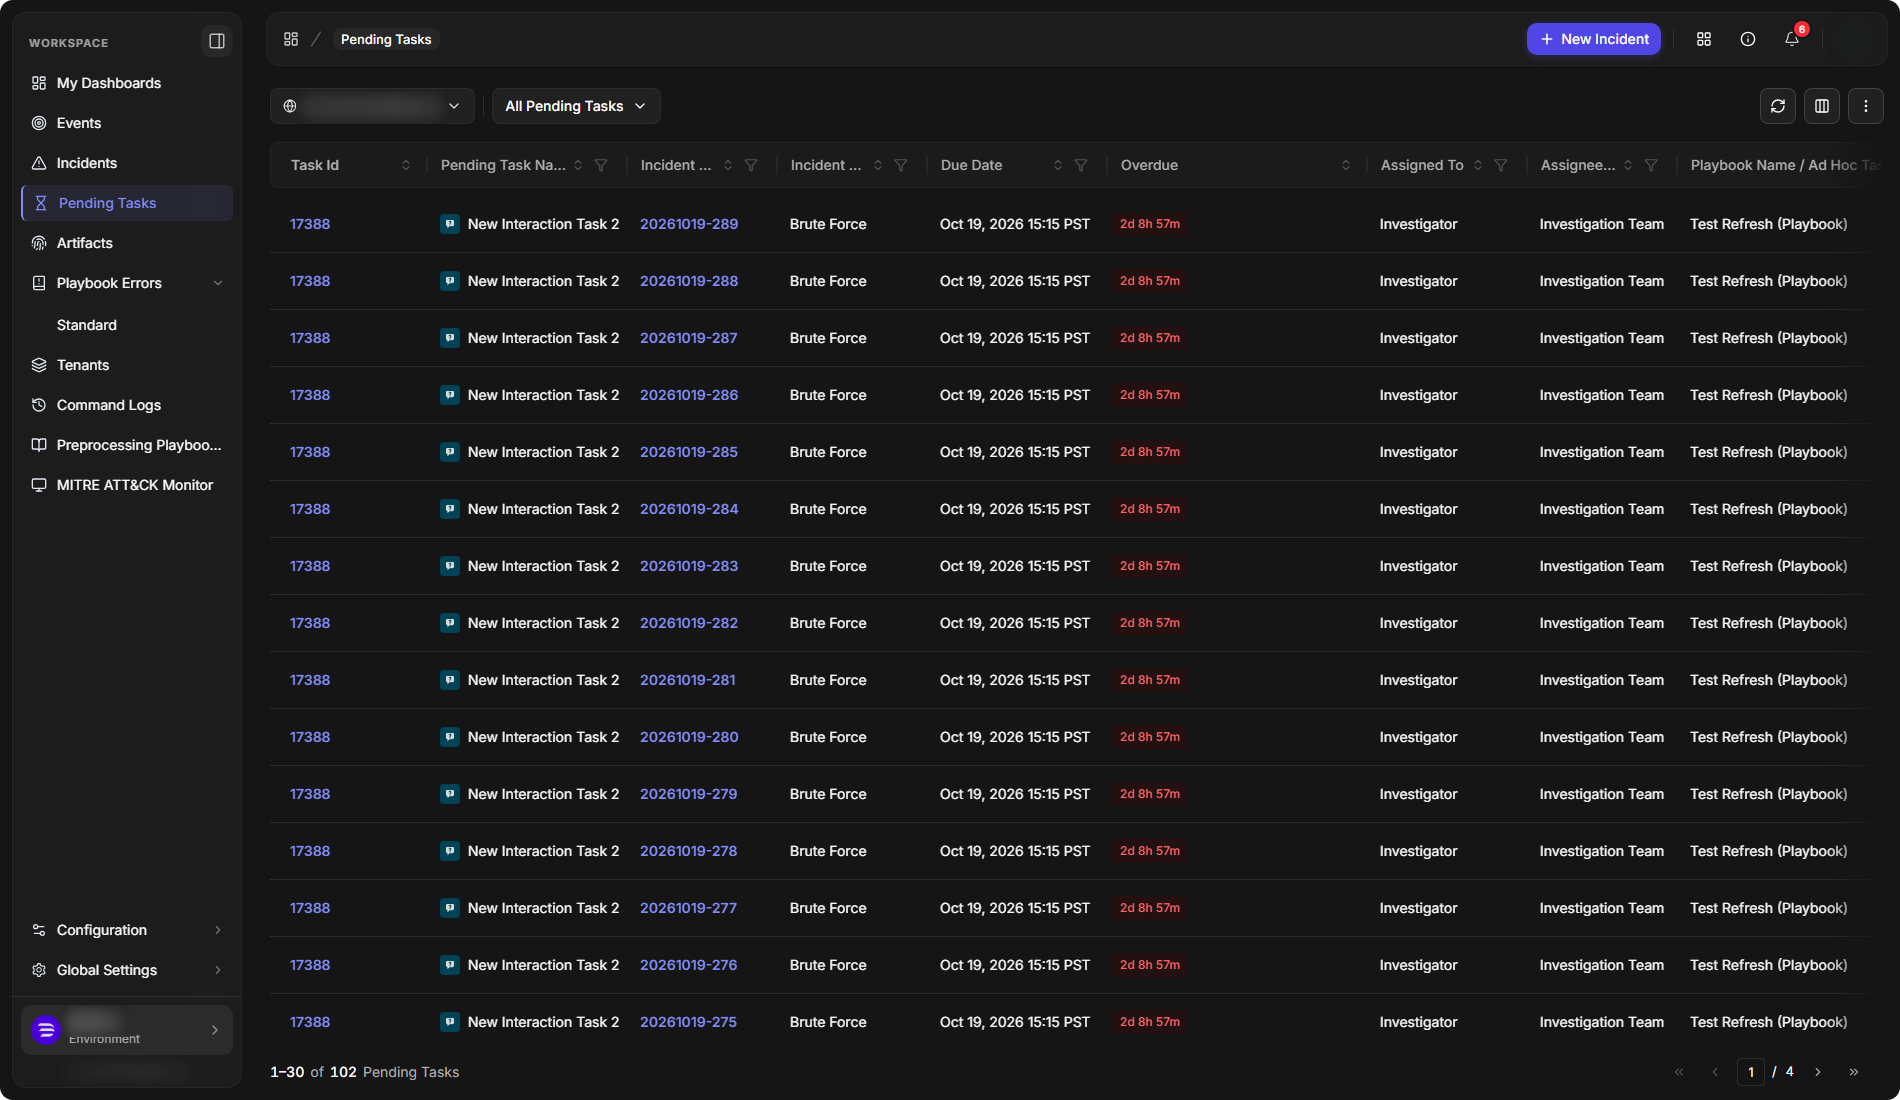
Task: Collapse the Playbook Errors section
Action: click(218, 283)
